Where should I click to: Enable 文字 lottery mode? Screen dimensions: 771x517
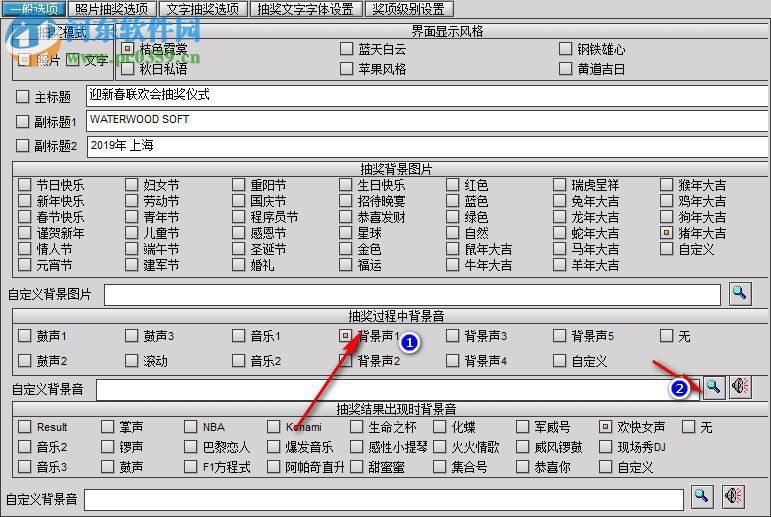click(72, 60)
